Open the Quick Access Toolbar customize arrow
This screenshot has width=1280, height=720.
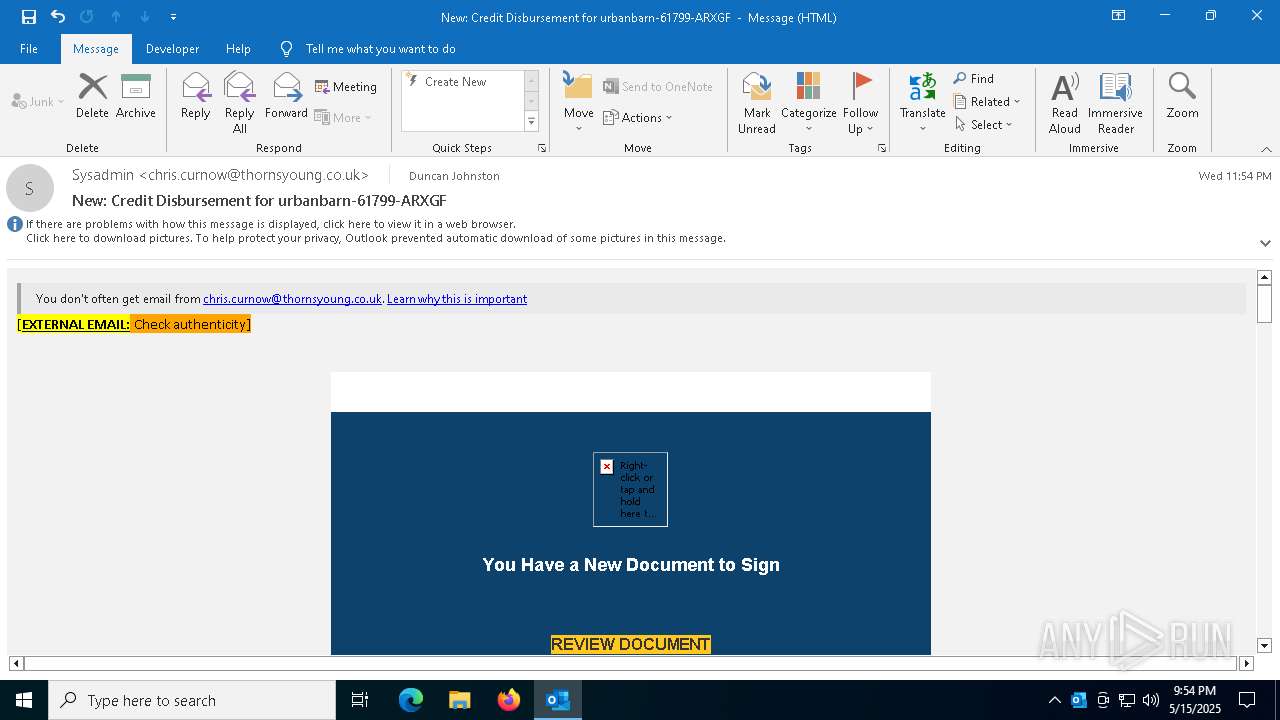(174, 17)
